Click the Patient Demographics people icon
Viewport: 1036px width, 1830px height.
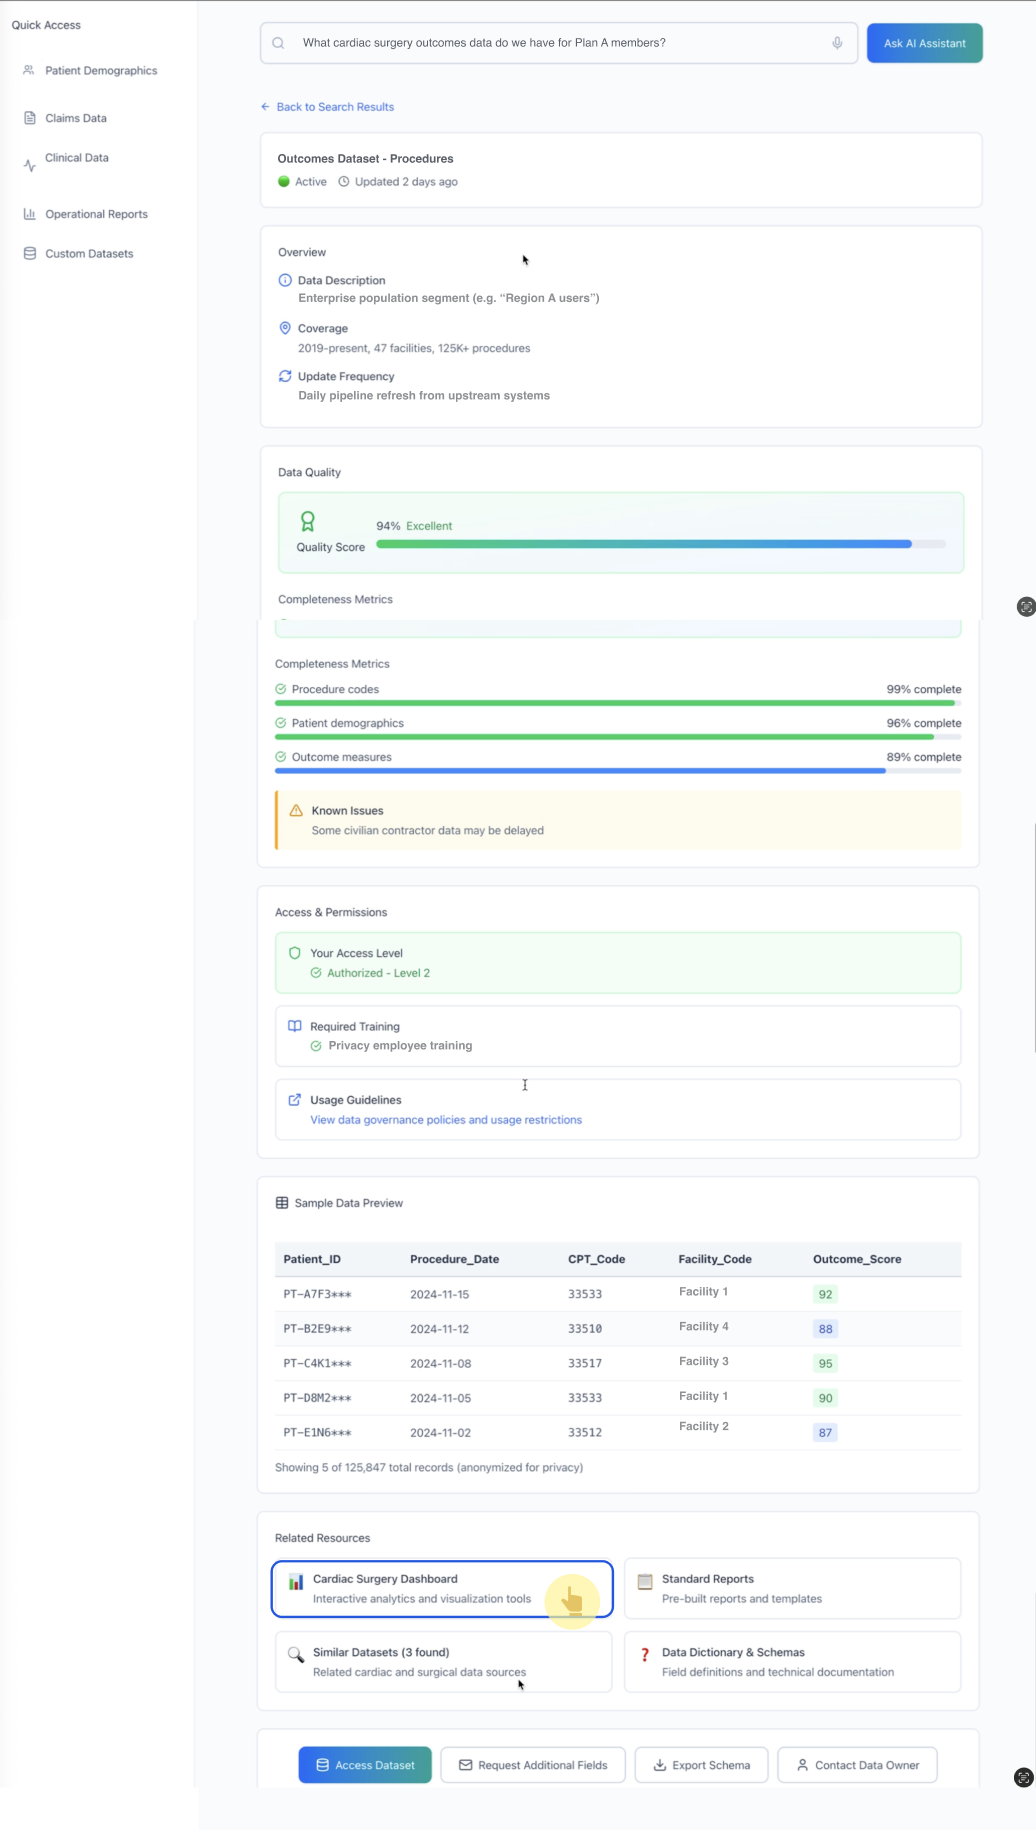coord(29,70)
